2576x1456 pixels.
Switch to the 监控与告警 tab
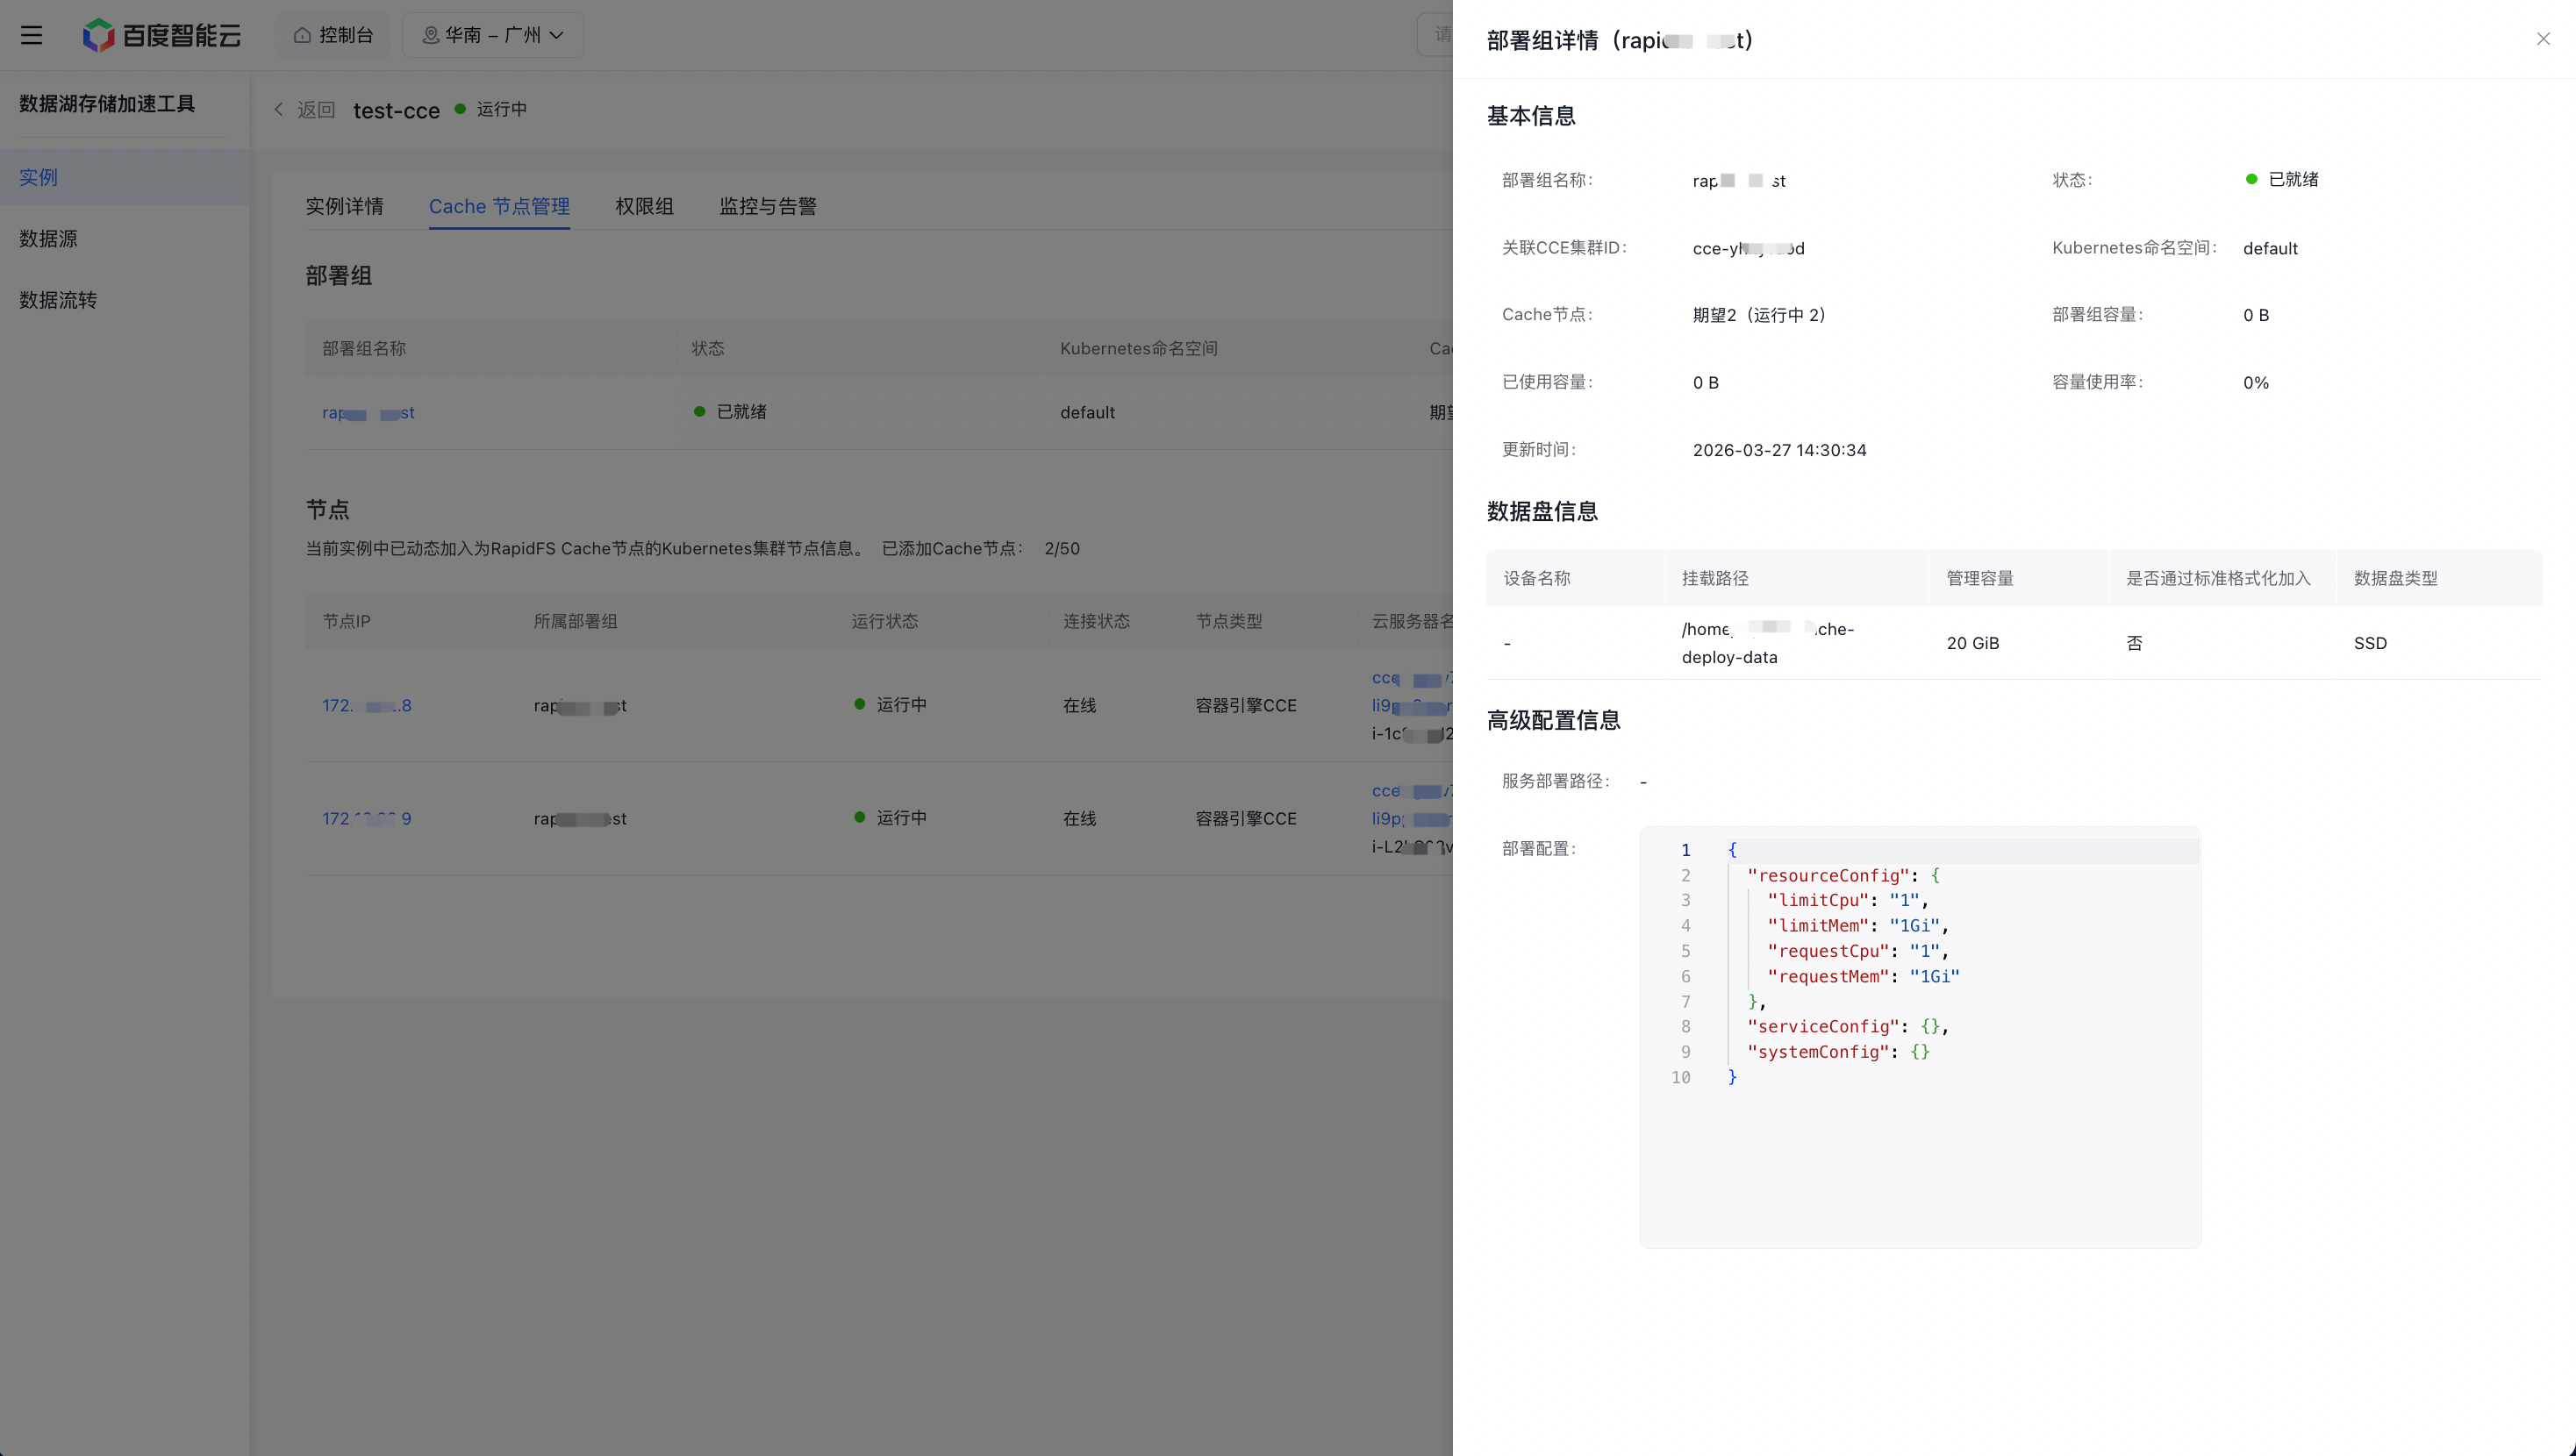coord(768,206)
